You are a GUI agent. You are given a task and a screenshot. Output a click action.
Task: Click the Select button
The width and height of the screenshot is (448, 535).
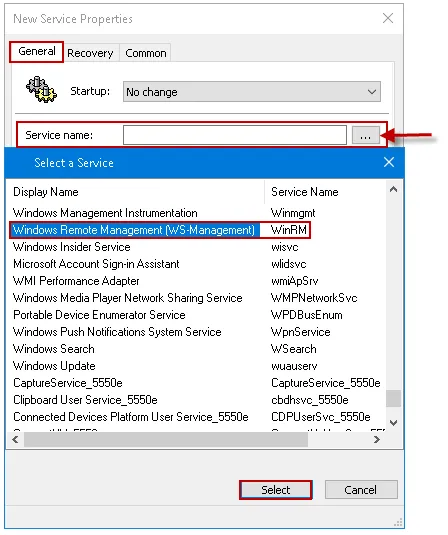point(276,490)
